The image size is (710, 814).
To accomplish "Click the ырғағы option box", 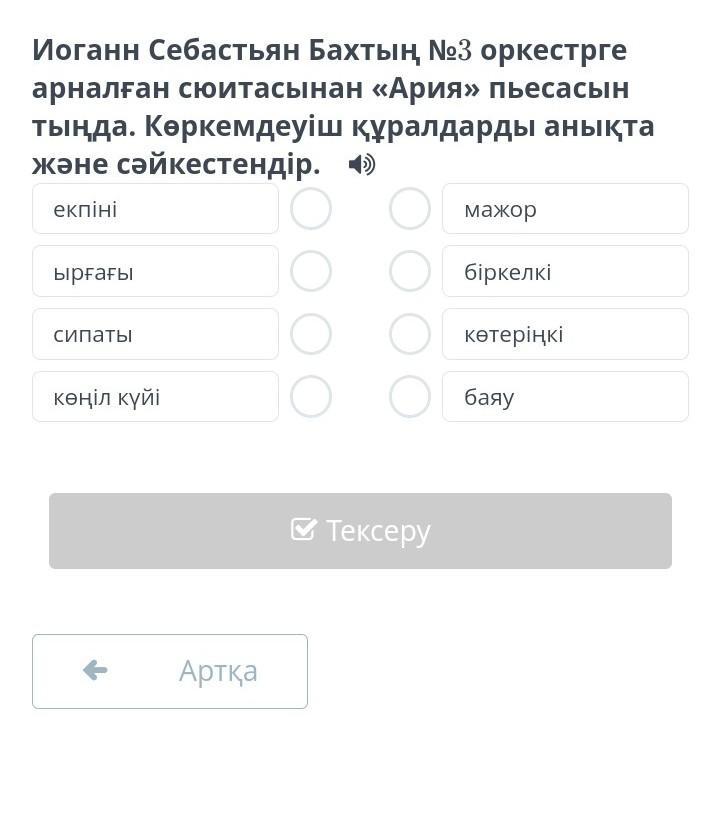I will click(155, 271).
